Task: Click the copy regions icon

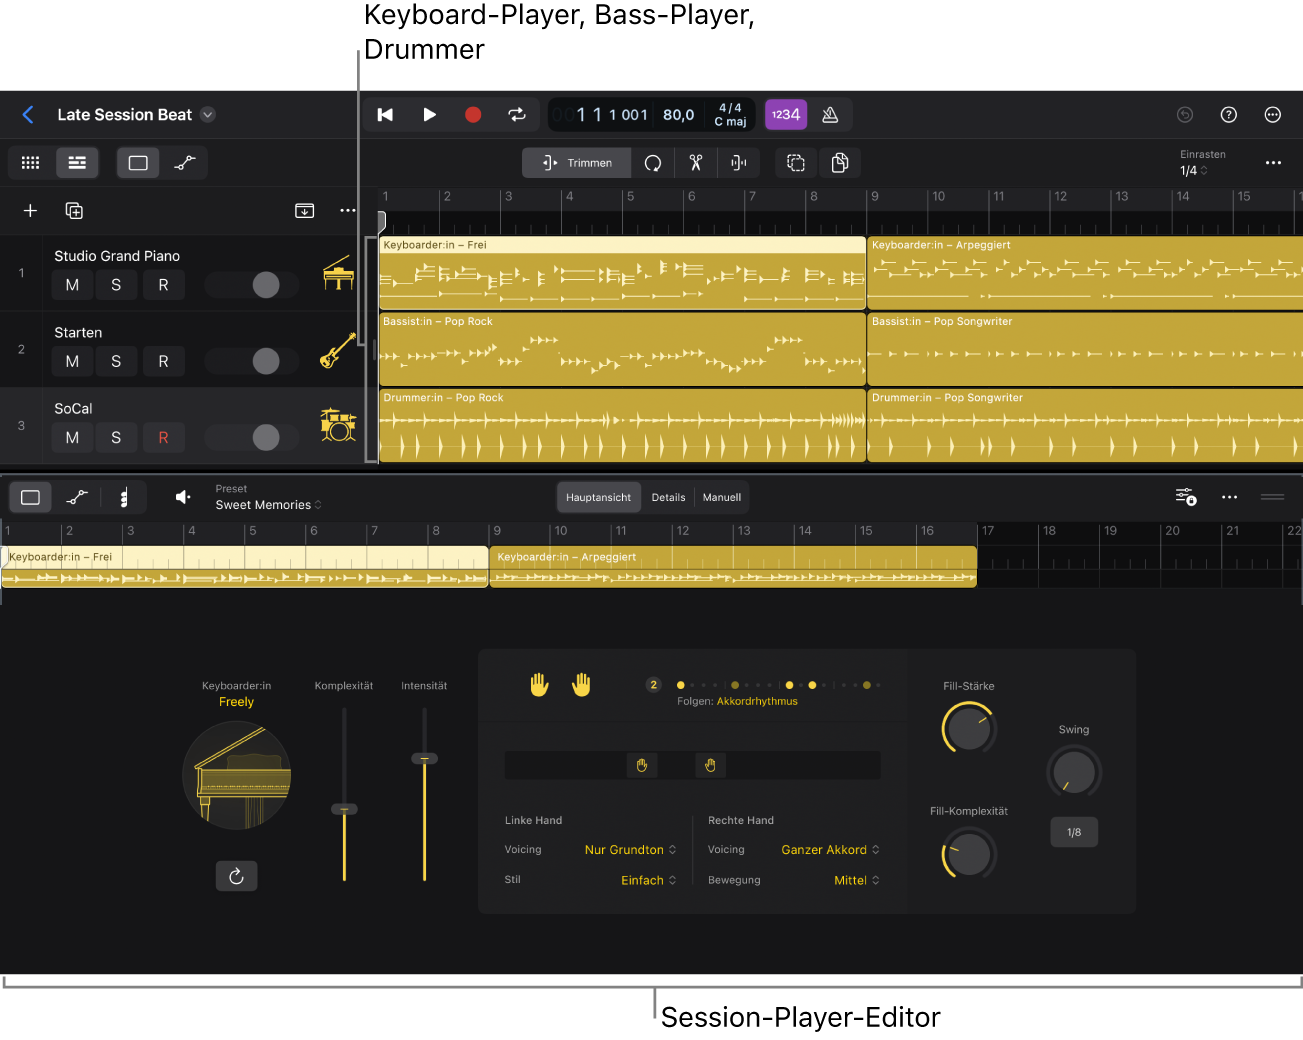Action: (840, 163)
